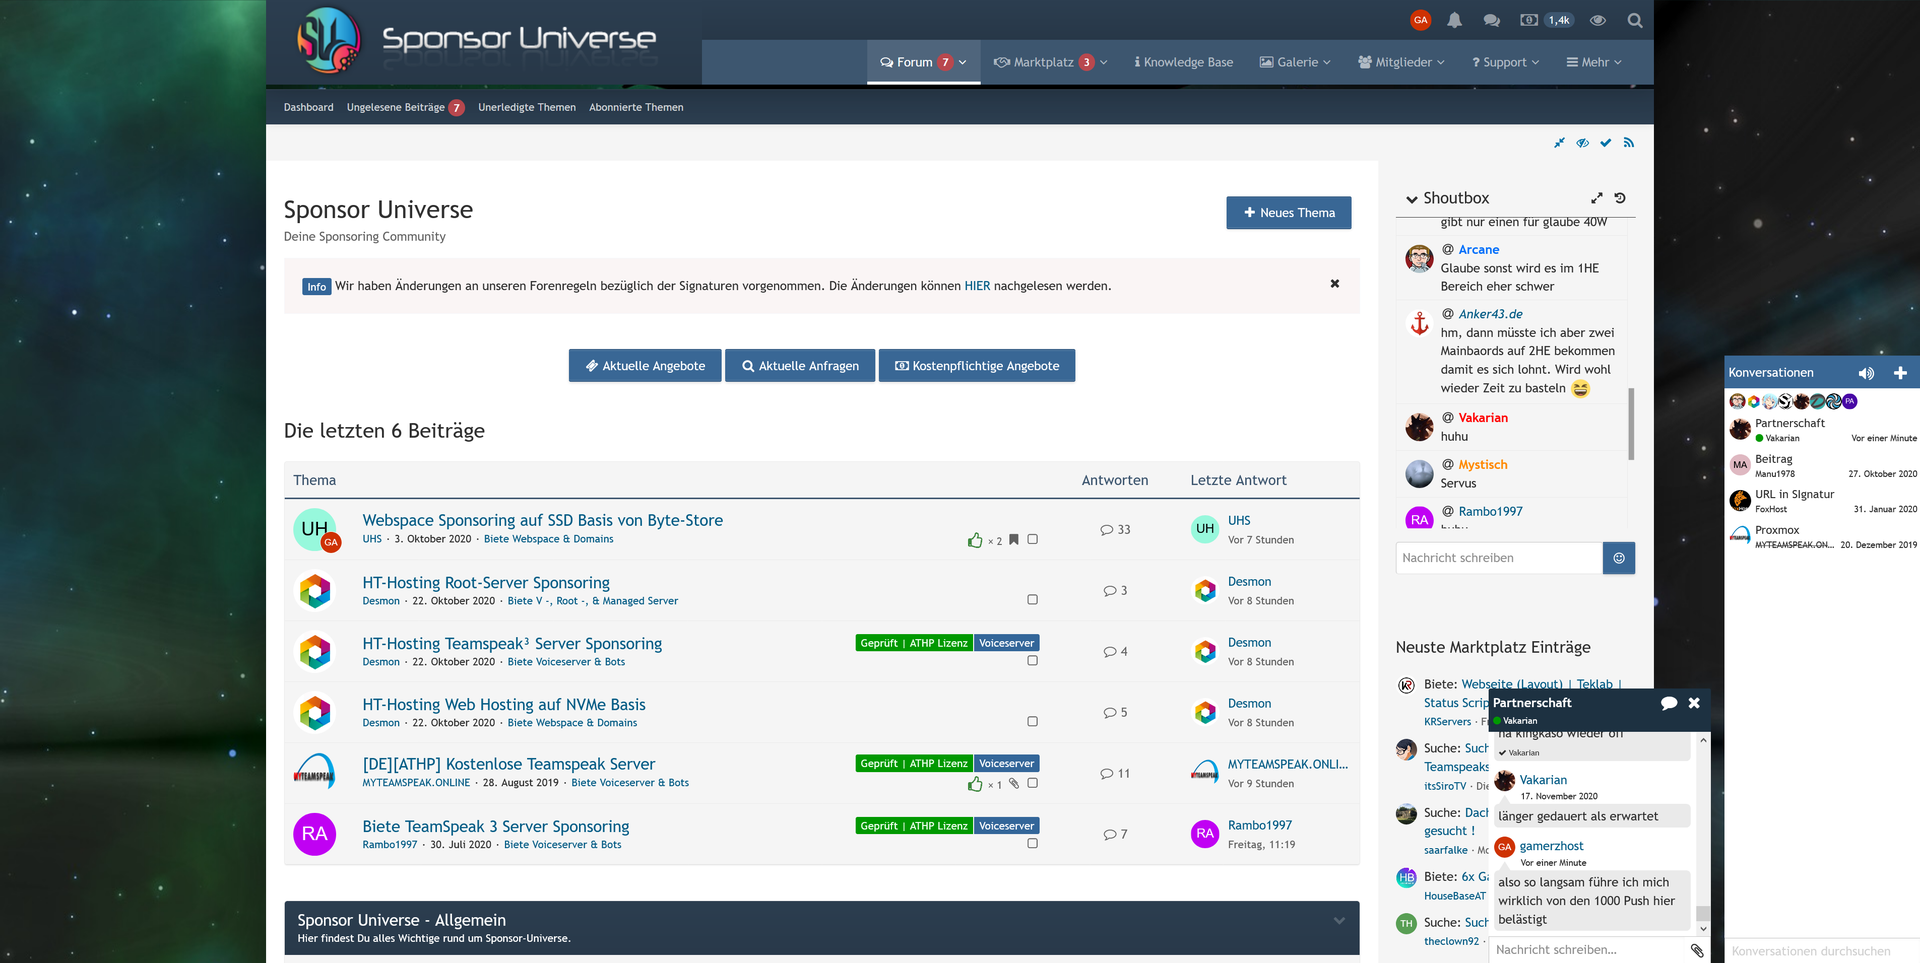This screenshot has width=1920, height=963.
Task: Open the Knowledge Base menu item
Action: [1183, 62]
